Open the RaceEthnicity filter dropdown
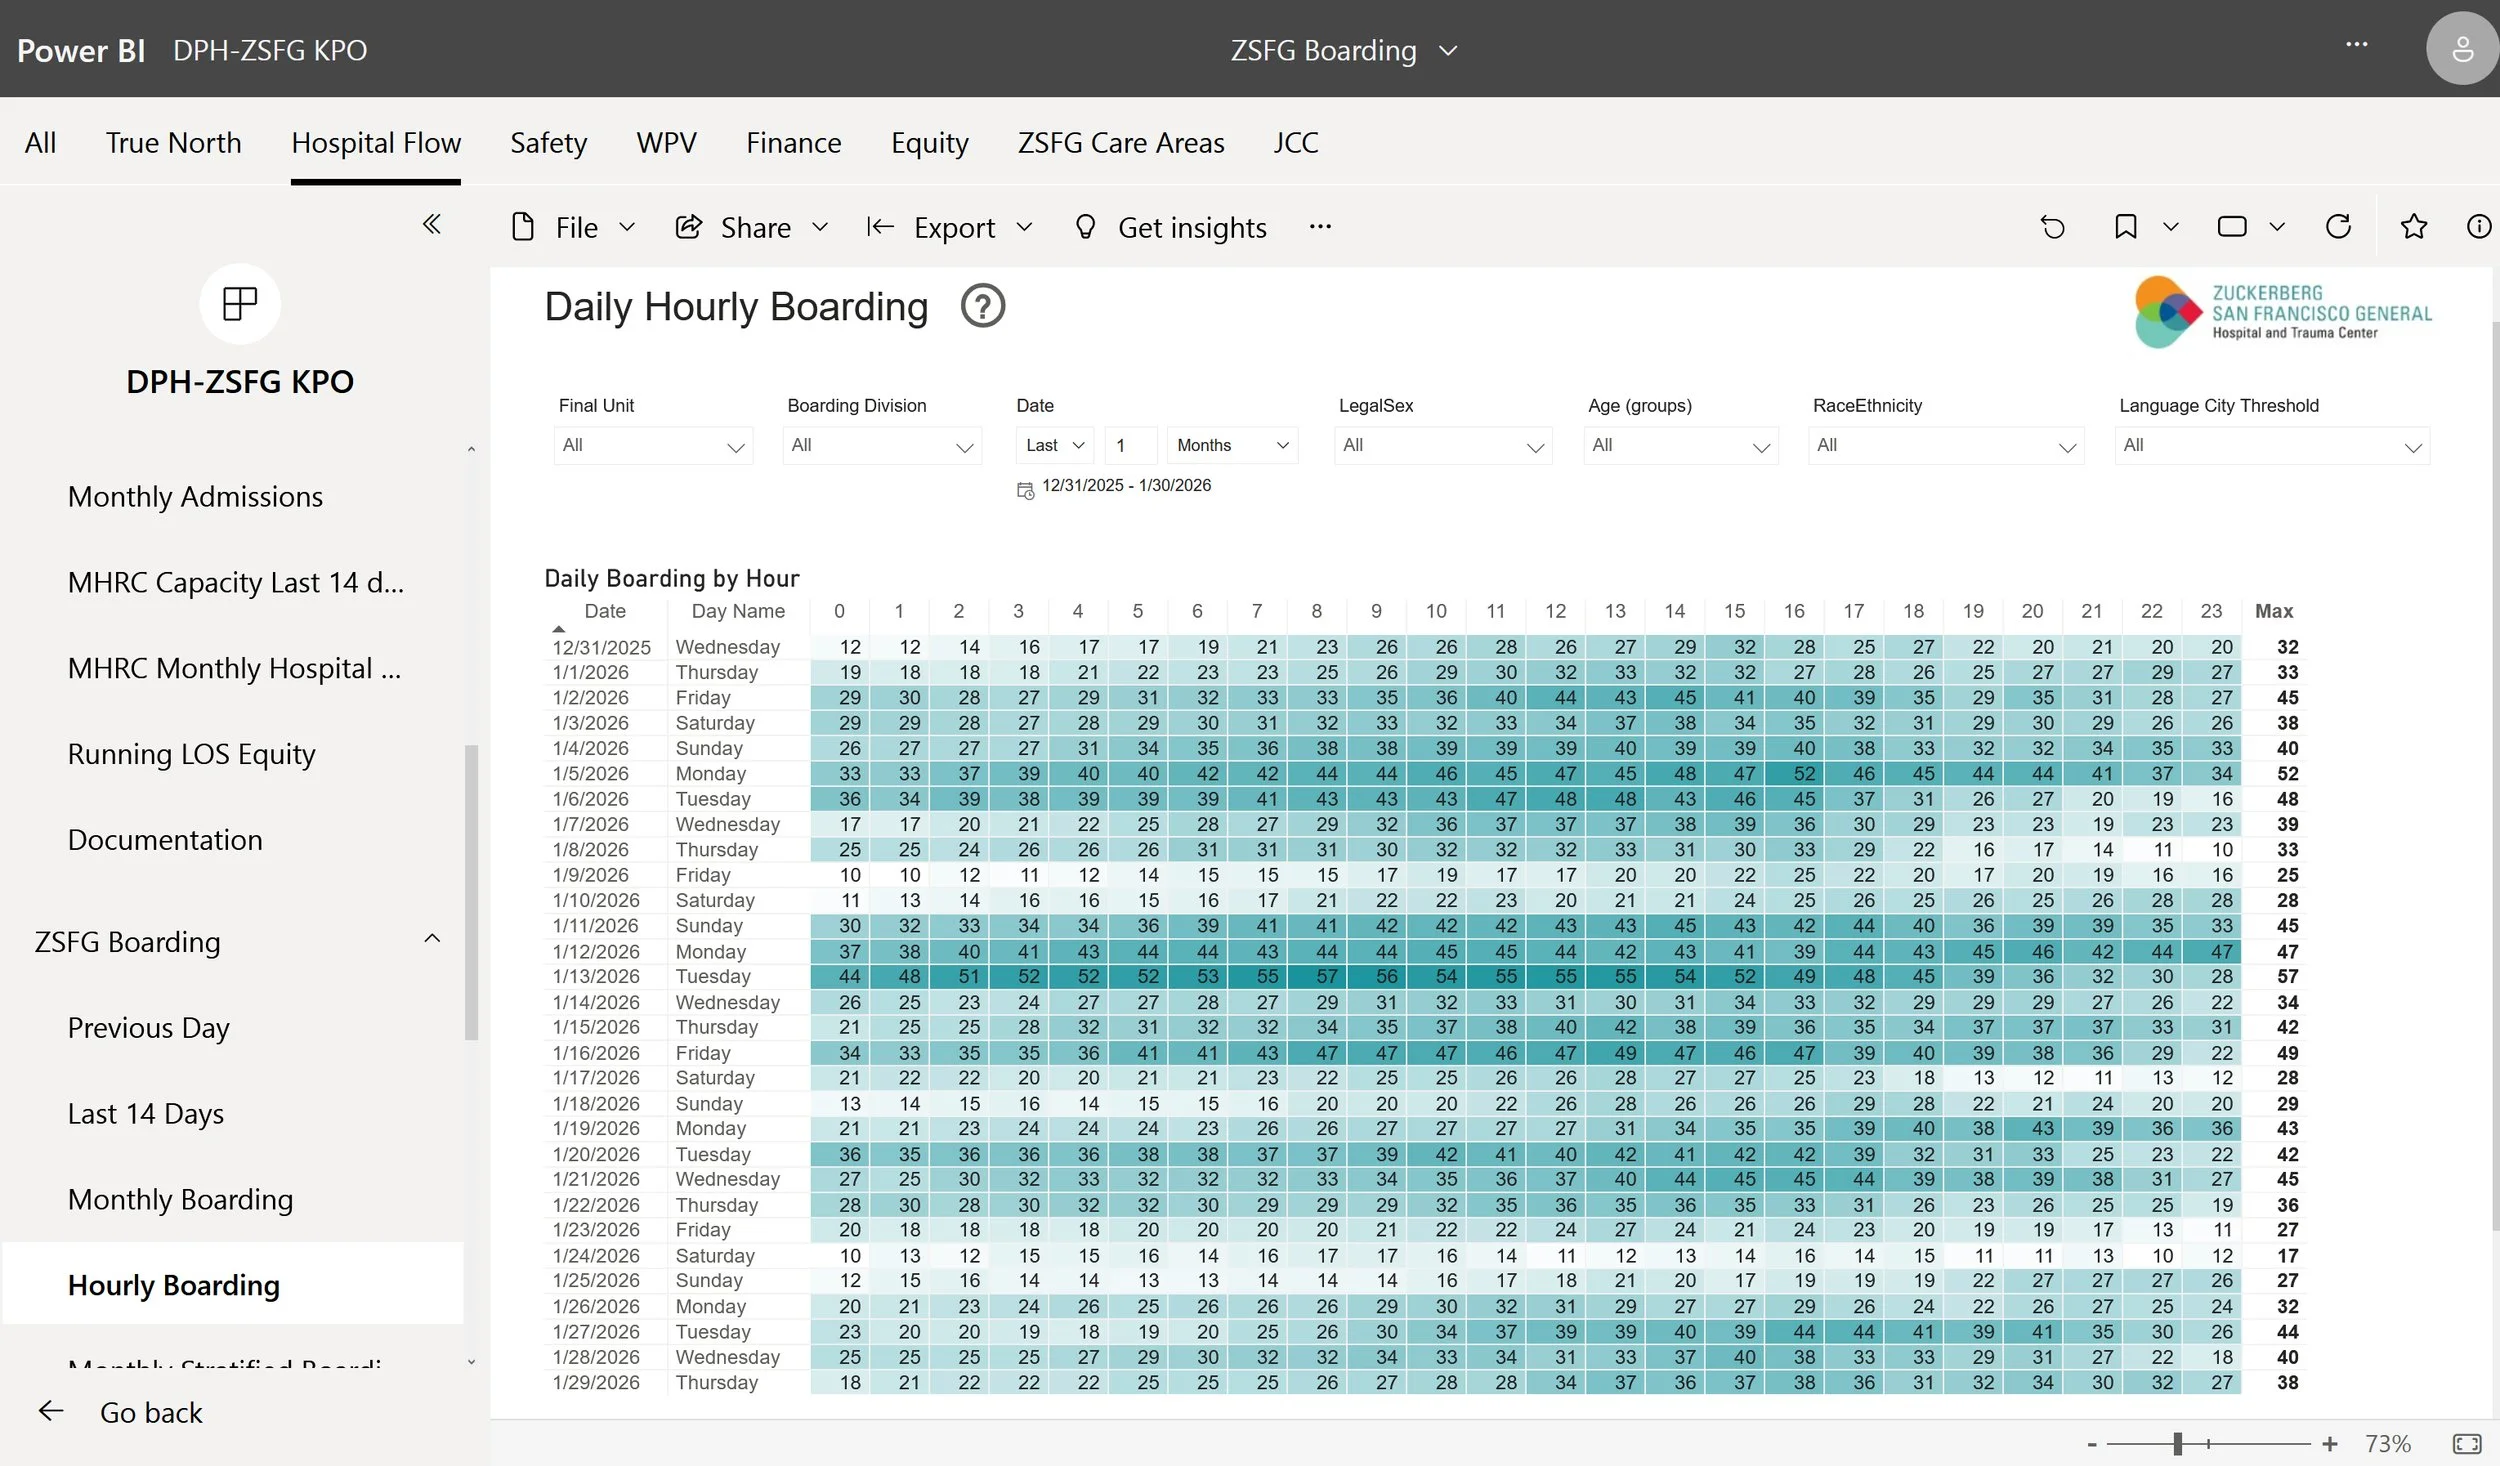The height and width of the screenshot is (1466, 2500). click(1945, 446)
